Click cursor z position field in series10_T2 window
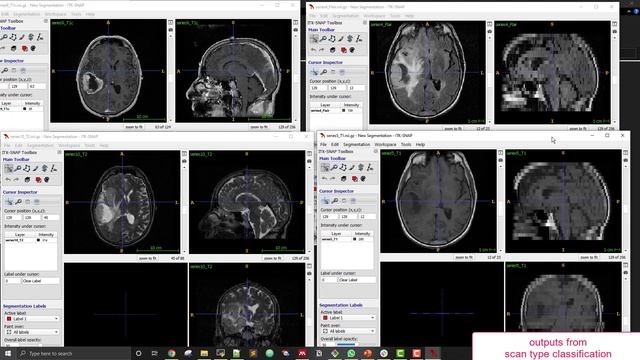The image size is (640, 360). pos(51,218)
